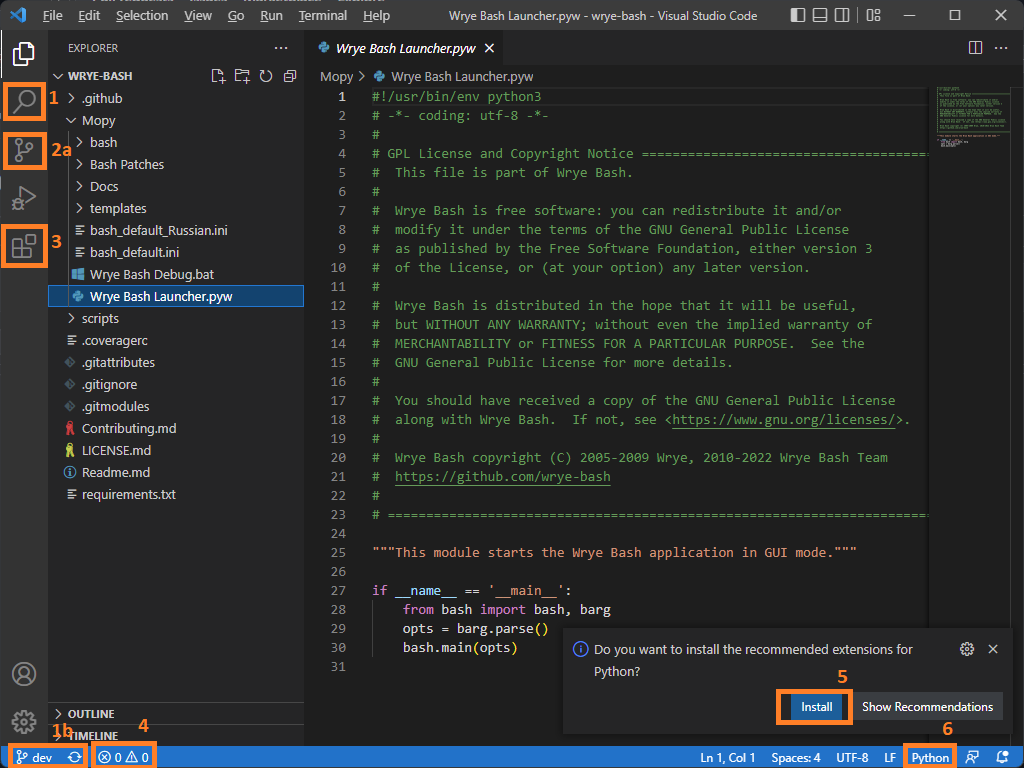Open the Run menu
Image resolution: width=1024 pixels, height=768 pixels.
coord(271,15)
